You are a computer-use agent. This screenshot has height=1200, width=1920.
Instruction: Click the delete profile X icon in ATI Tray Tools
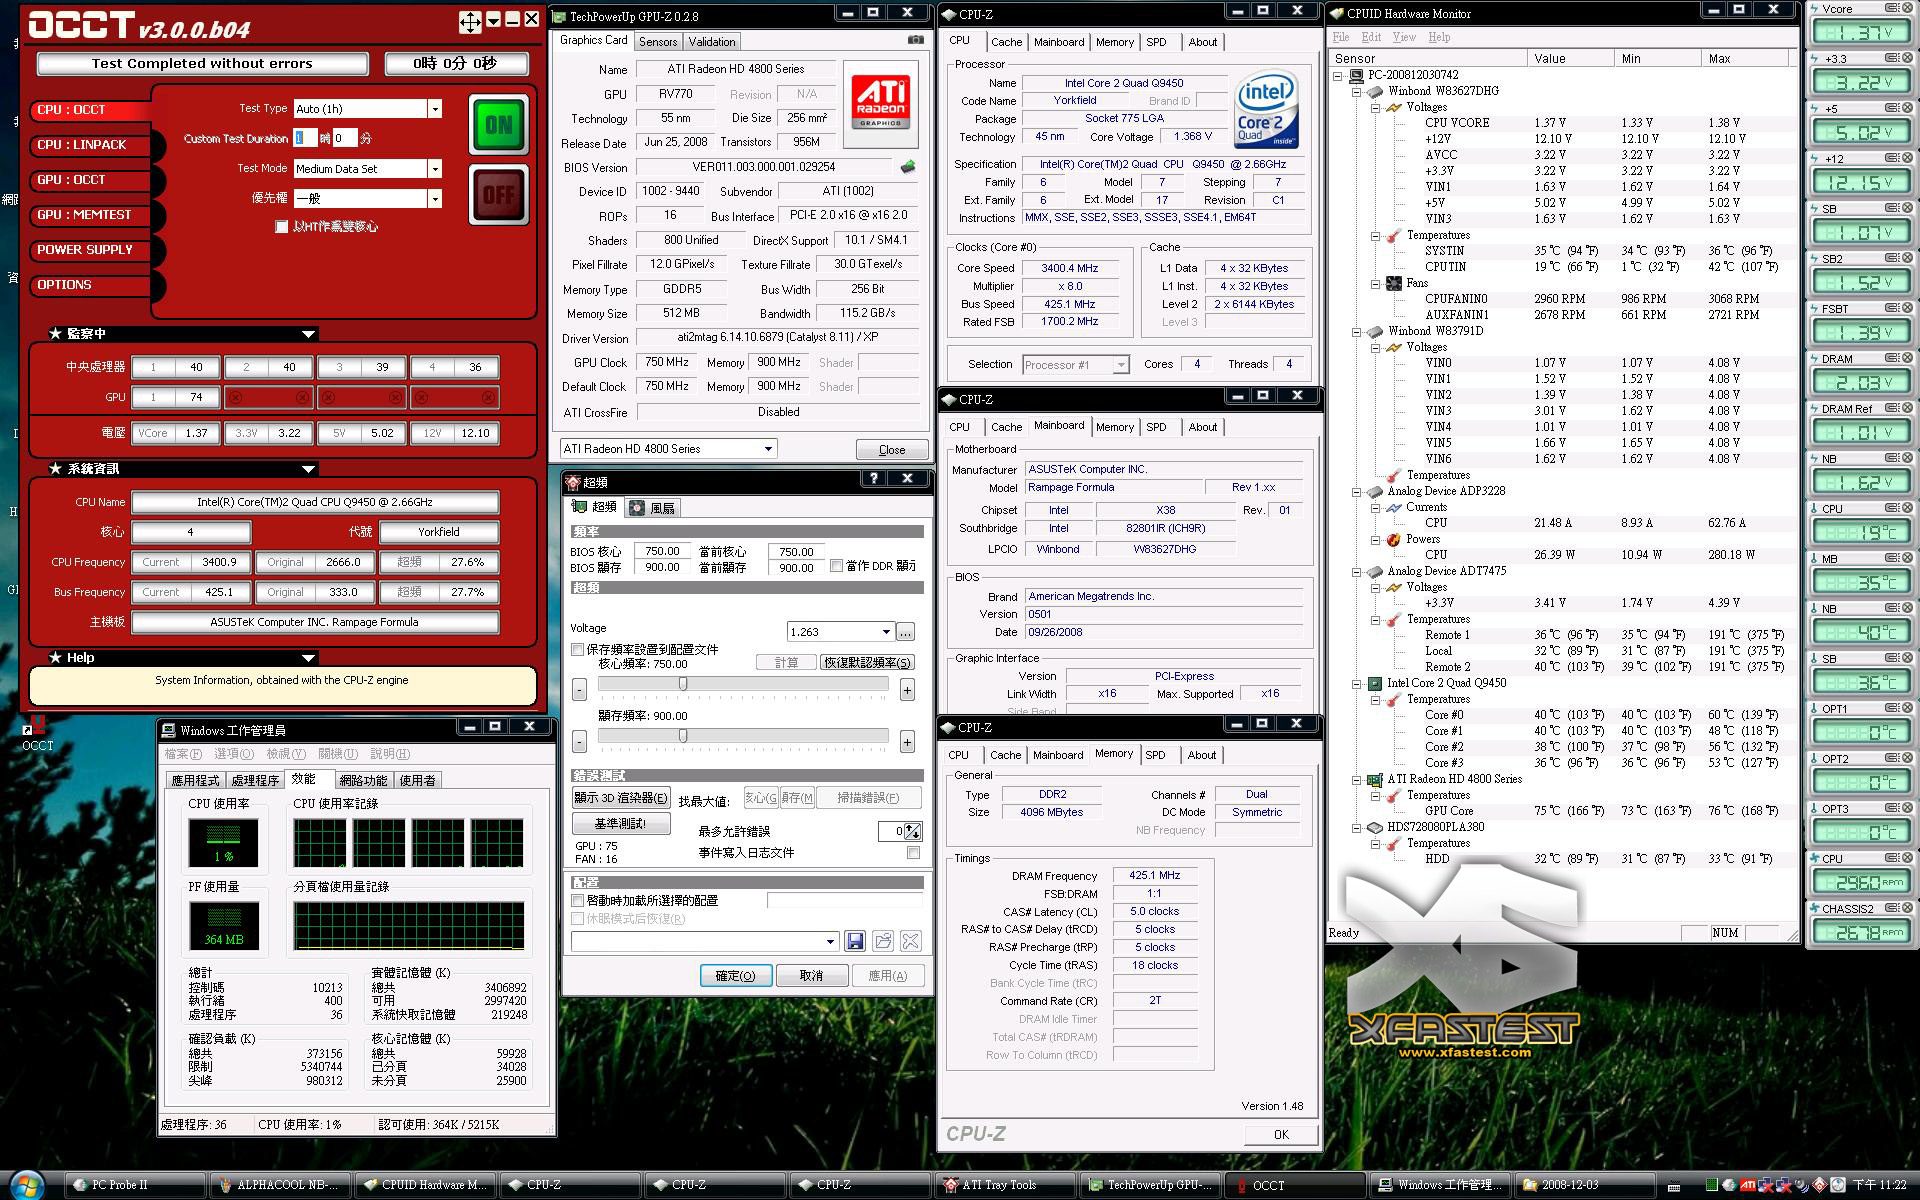point(910,941)
